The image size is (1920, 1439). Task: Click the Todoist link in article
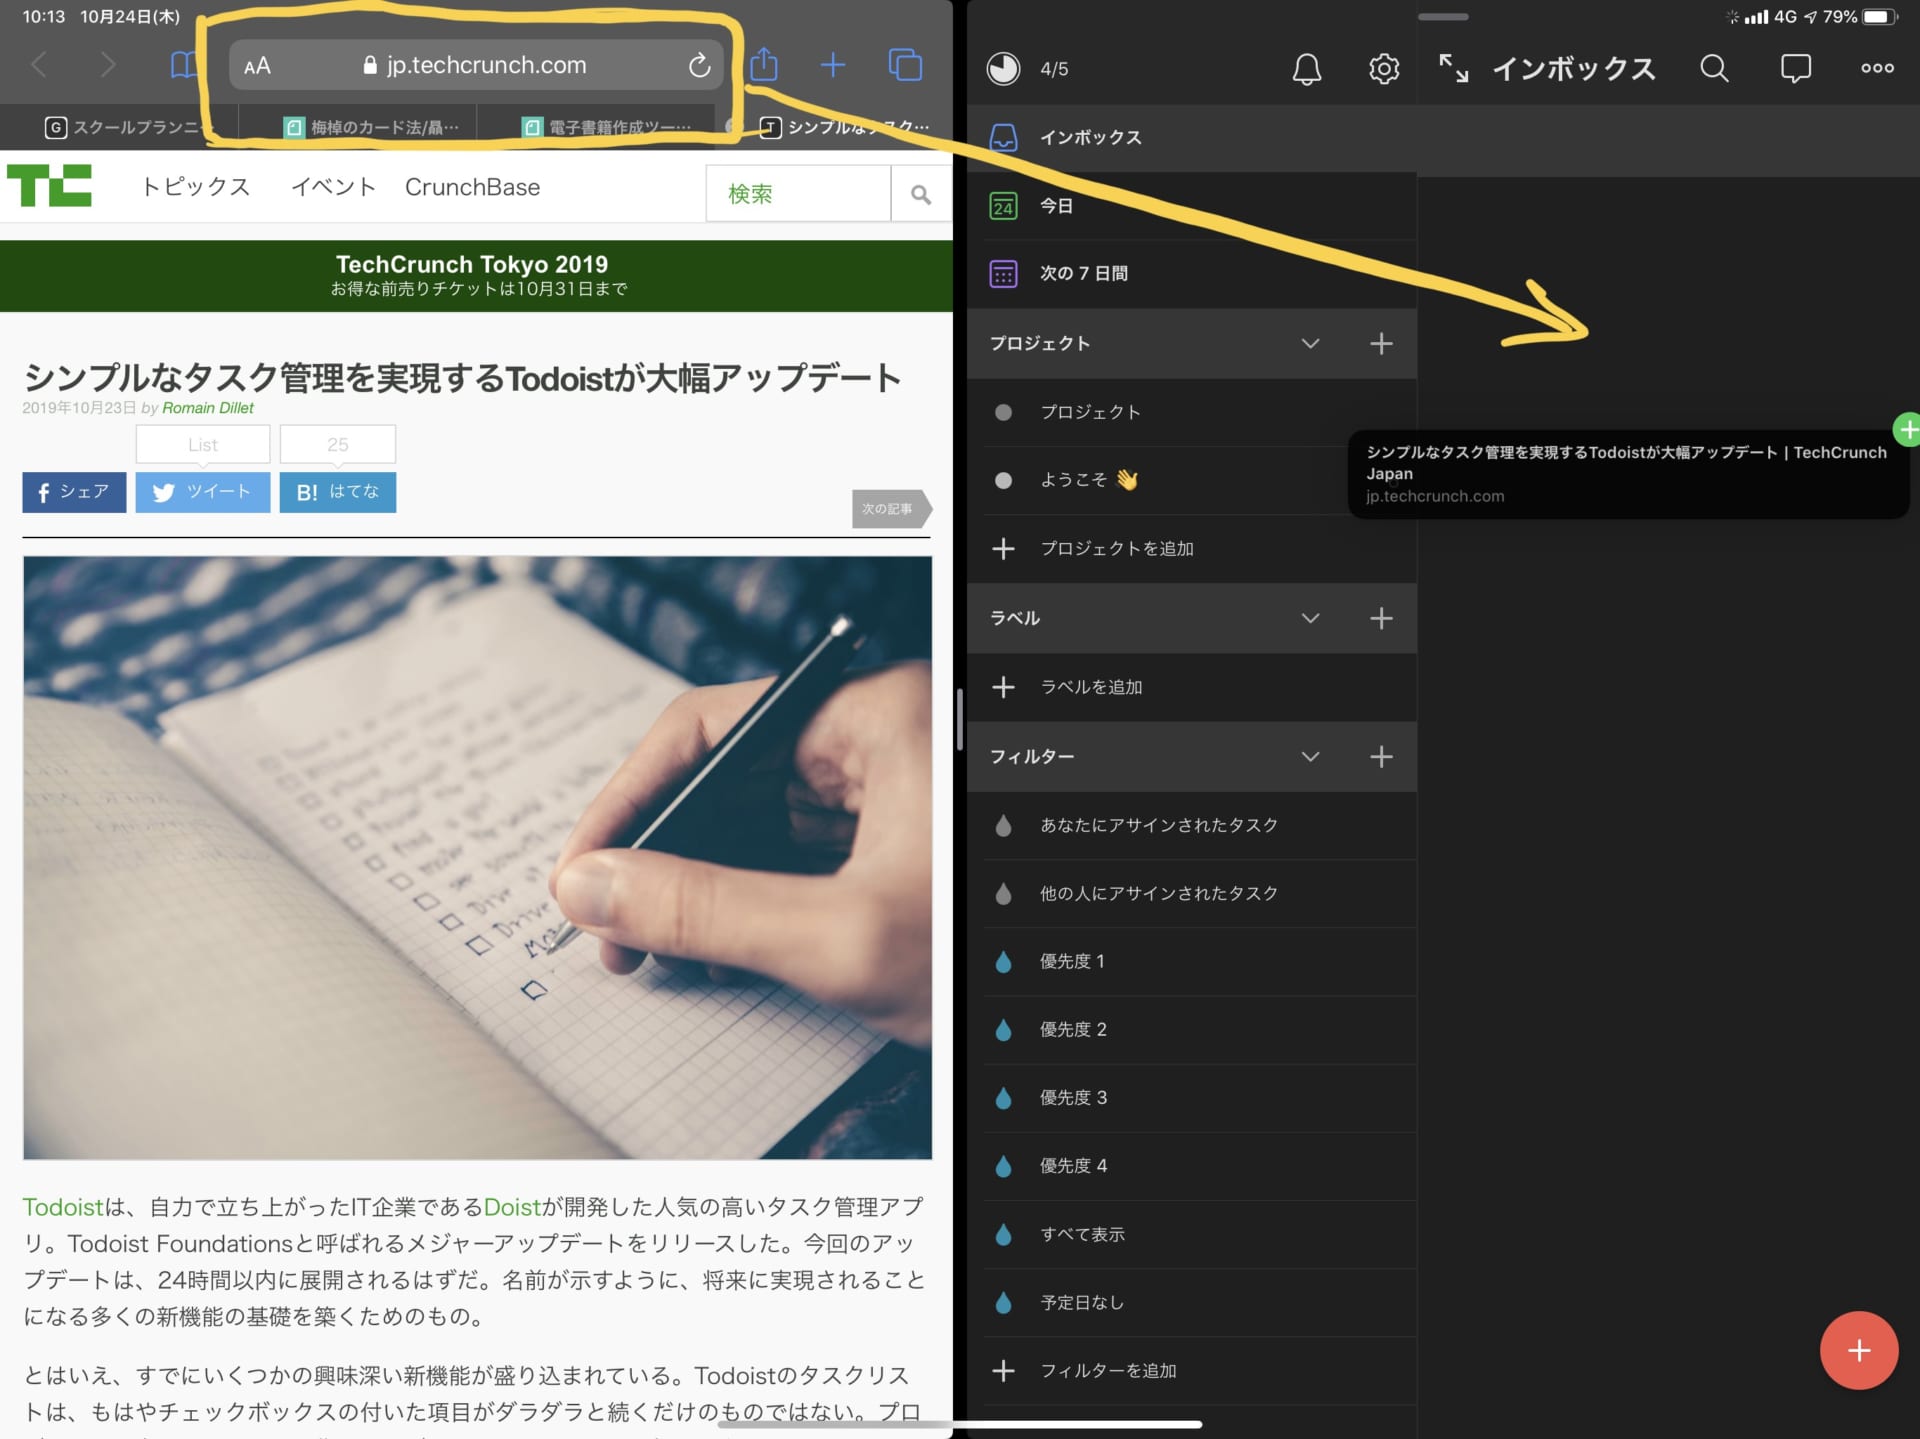[62, 1207]
